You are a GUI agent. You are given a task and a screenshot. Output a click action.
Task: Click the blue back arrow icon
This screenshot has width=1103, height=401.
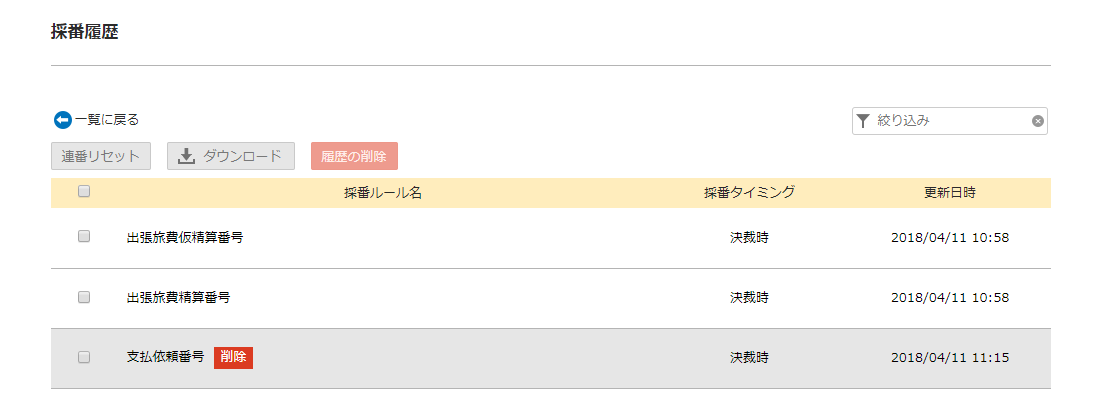click(x=63, y=120)
